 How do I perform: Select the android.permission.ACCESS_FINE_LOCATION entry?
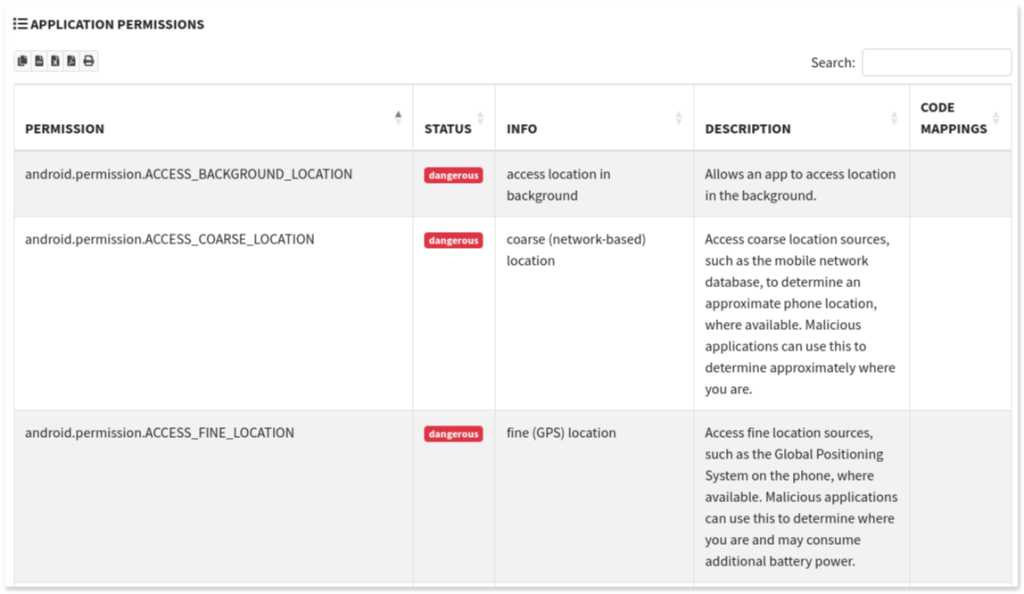(x=159, y=433)
